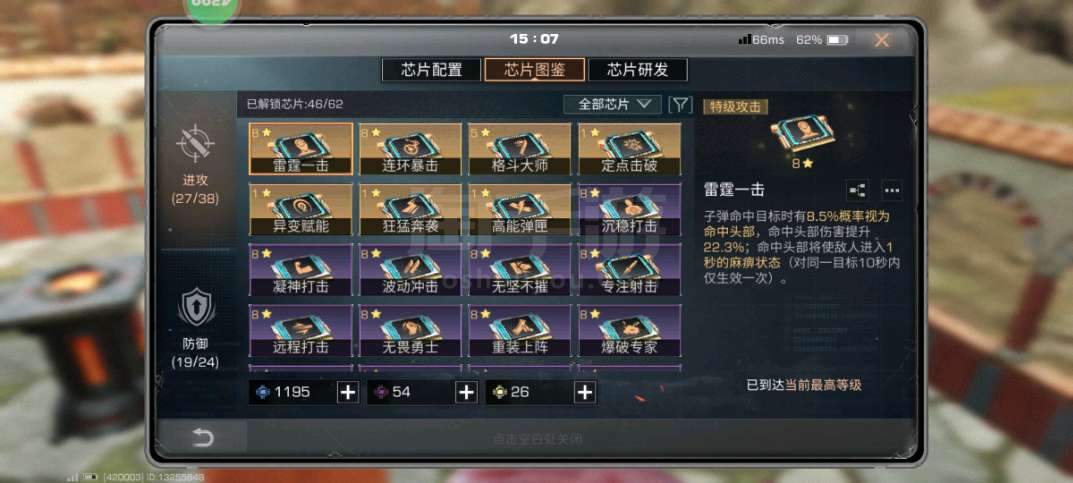Select the 连环暴击 chip card
Image resolution: width=1073 pixels, height=483 pixels.
pos(410,149)
